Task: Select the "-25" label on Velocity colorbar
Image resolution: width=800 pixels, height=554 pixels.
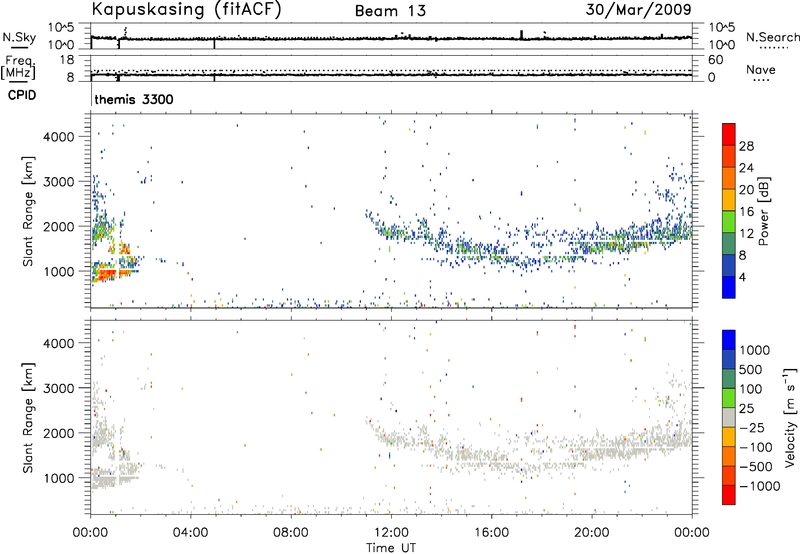Action: click(752, 427)
